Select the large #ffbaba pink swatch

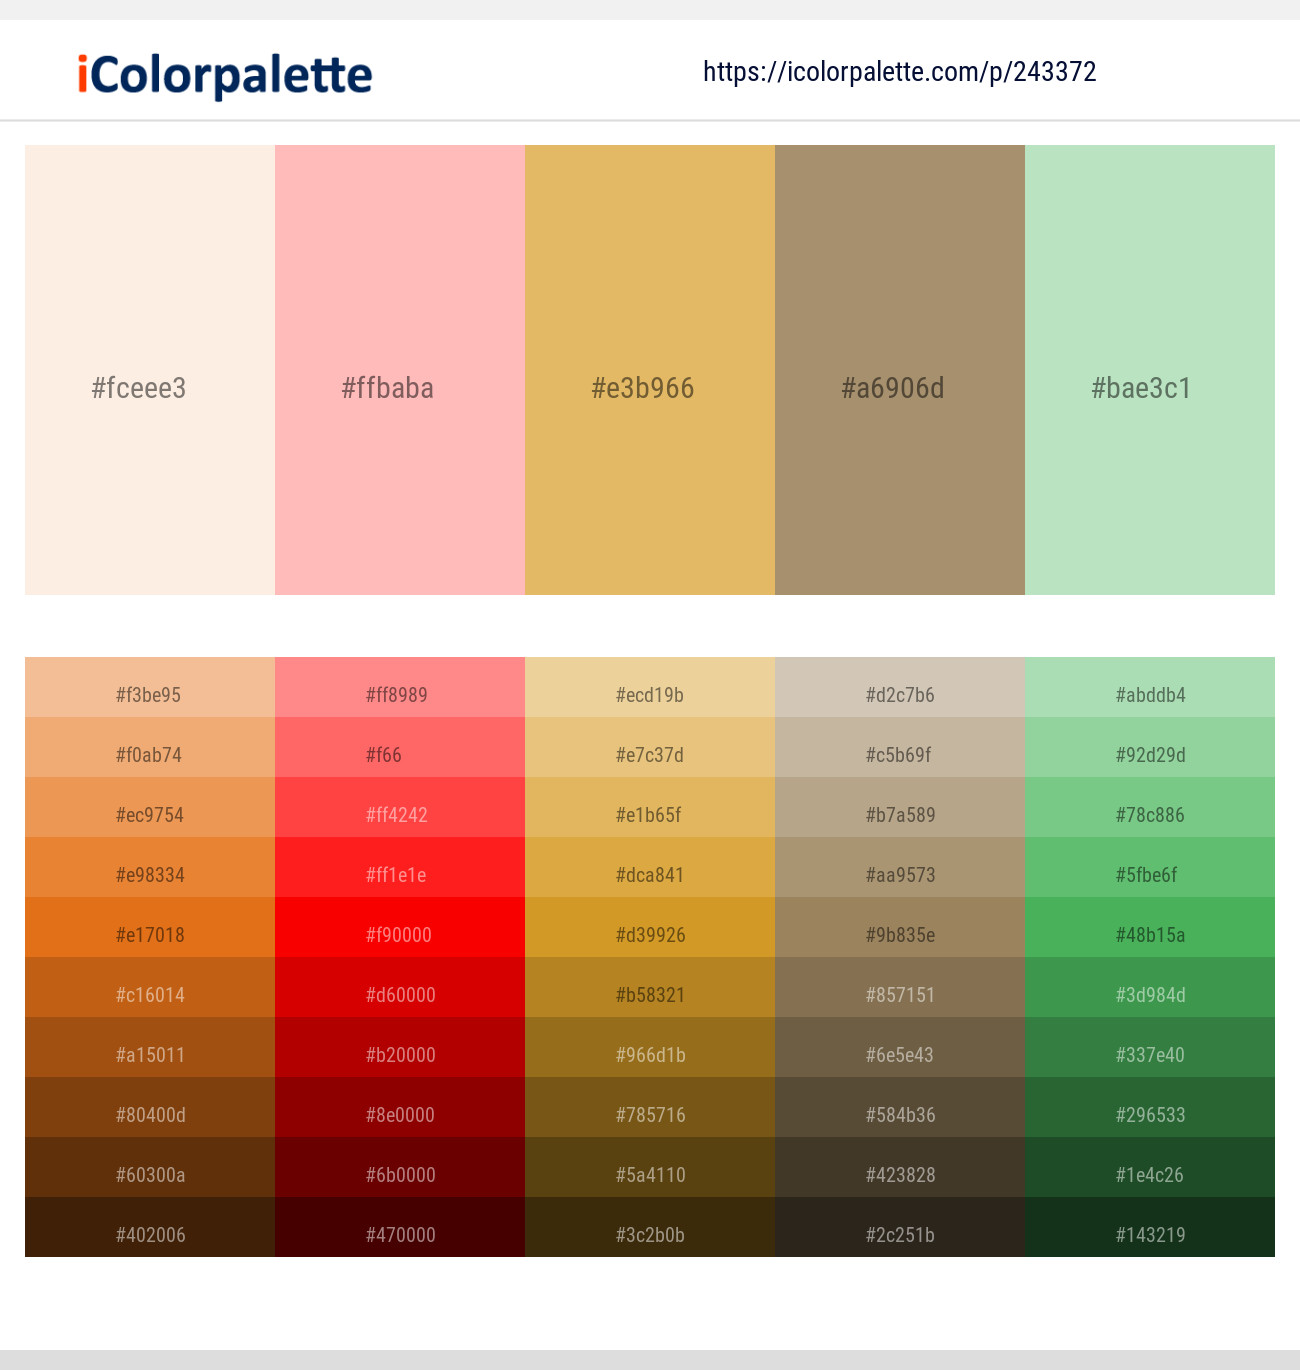[x=400, y=370]
